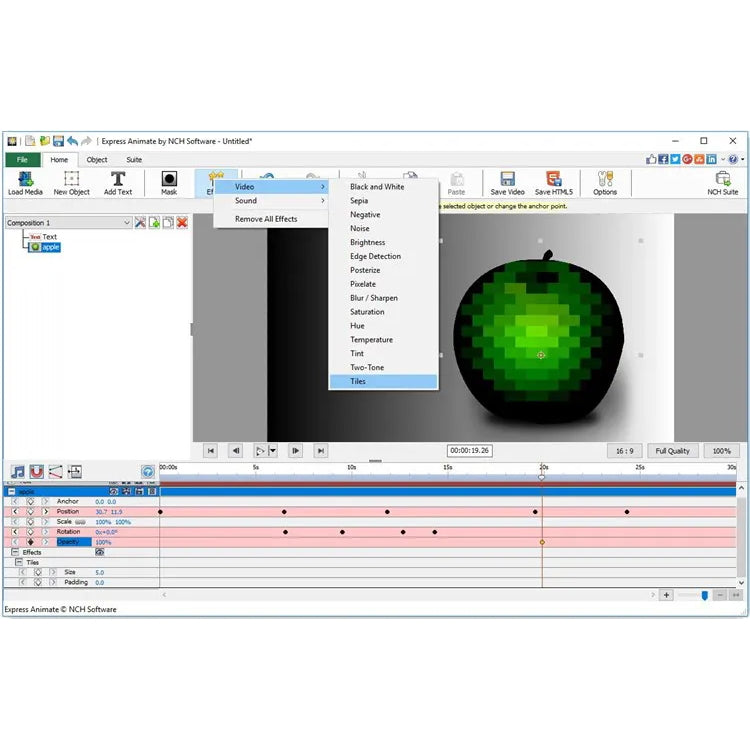The width and height of the screenshot is (750, 750).
Task: Expand the Sound effects submenu
Action: pos(271,201)
